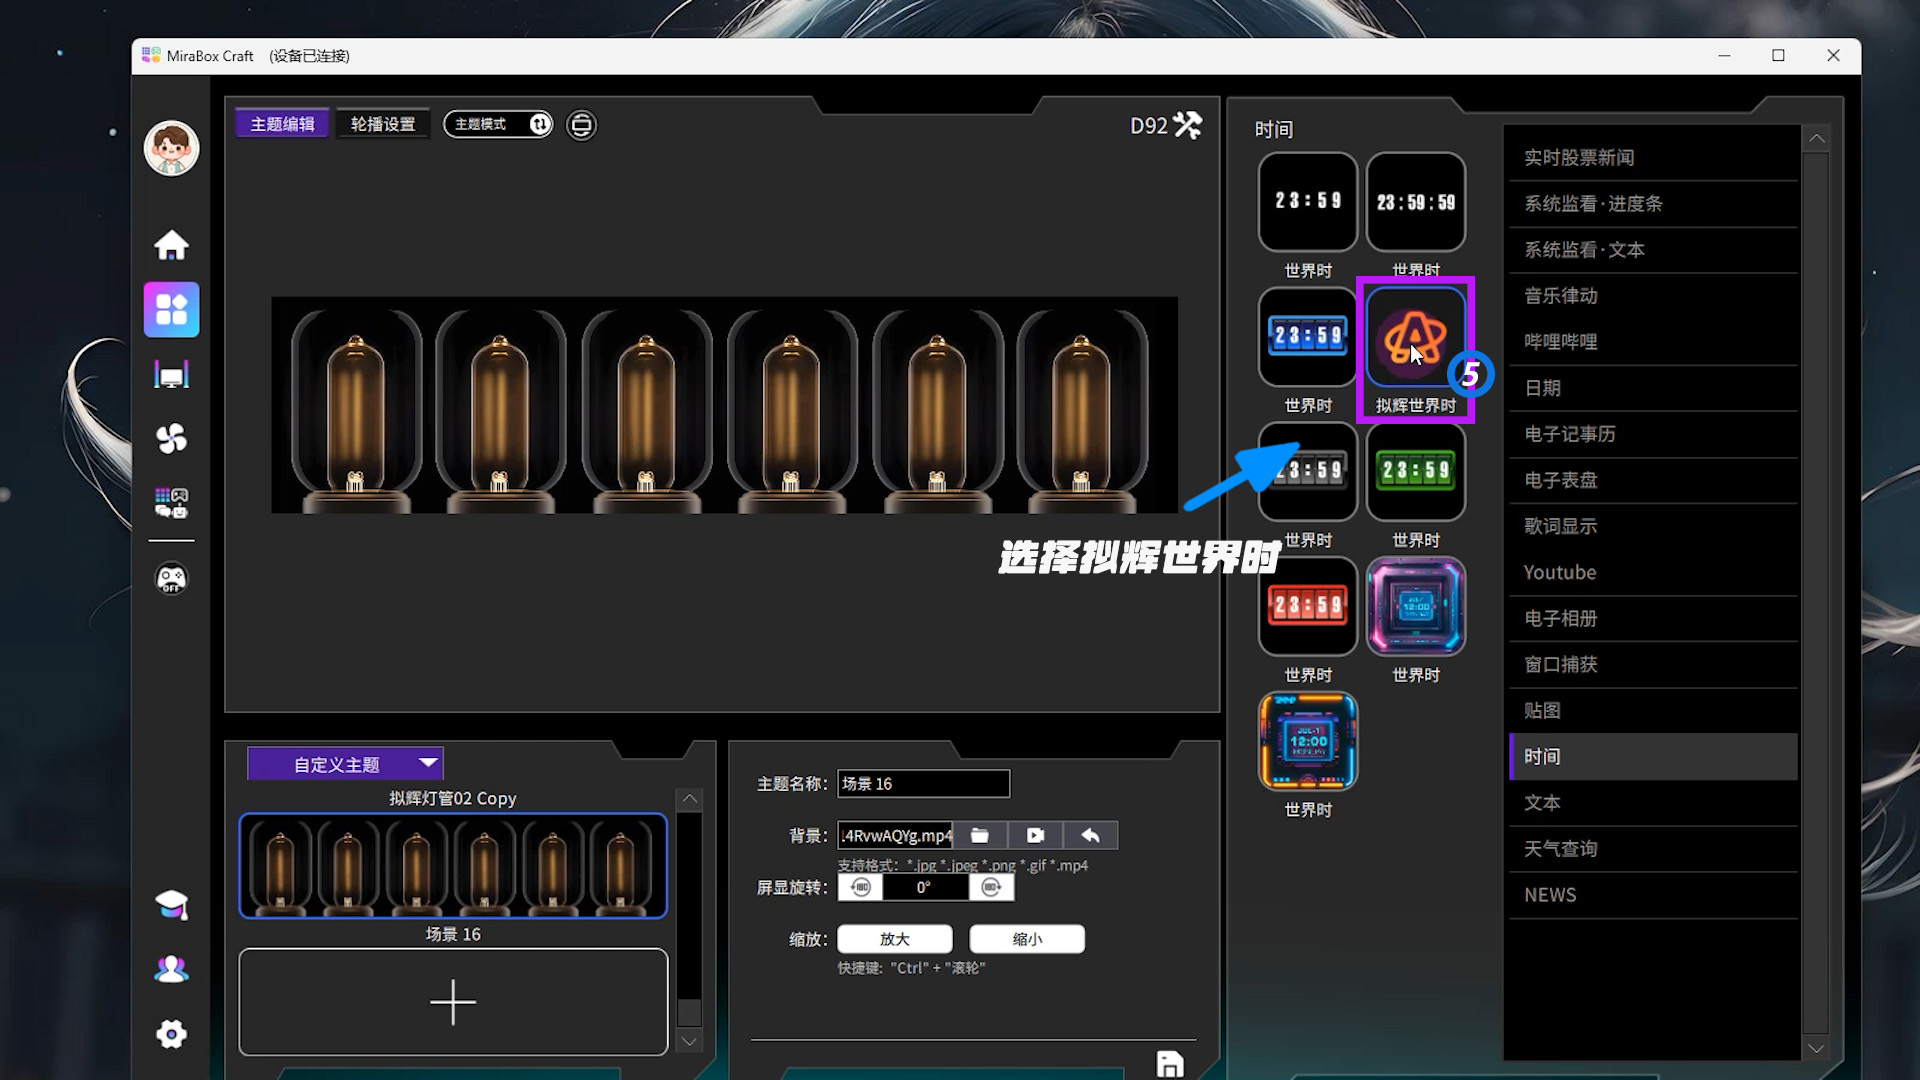Click the 放大 zoom-in button

[895, 939]
